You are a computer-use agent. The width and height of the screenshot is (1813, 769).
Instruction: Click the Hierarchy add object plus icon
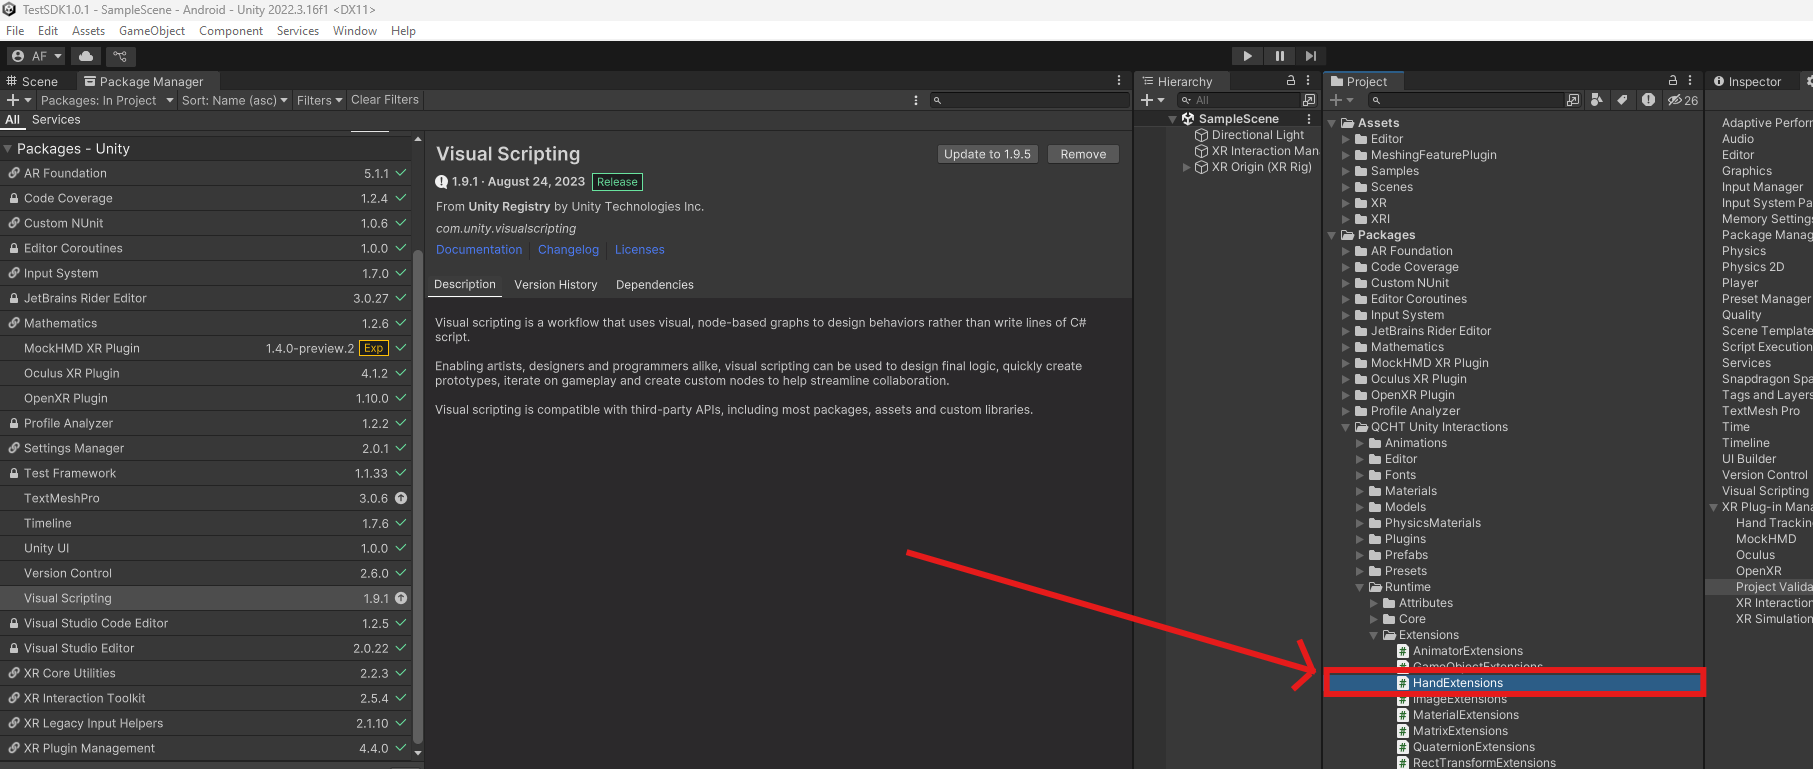1153,100
